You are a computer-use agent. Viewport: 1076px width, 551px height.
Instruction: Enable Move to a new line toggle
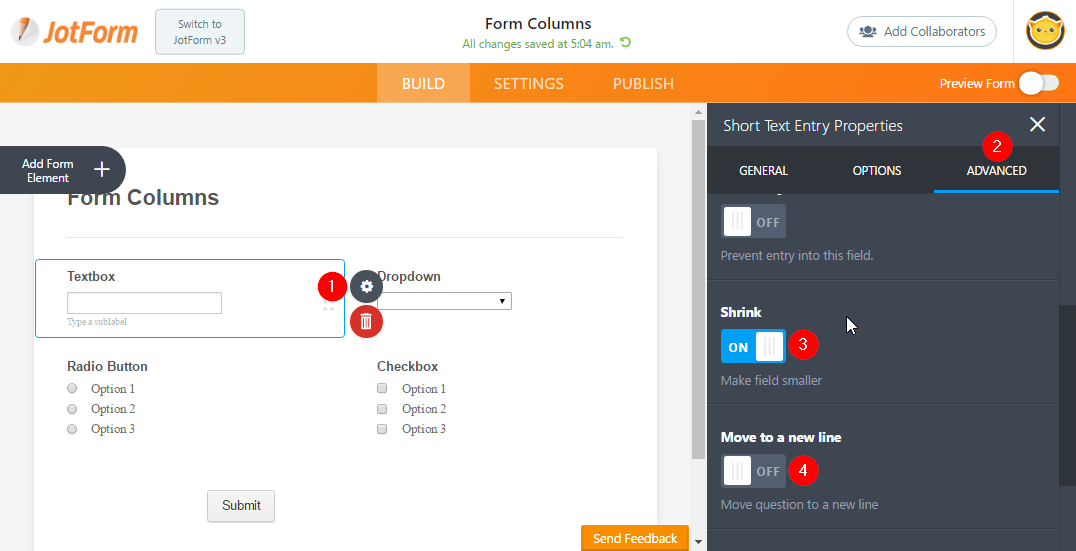pos(753,470)
